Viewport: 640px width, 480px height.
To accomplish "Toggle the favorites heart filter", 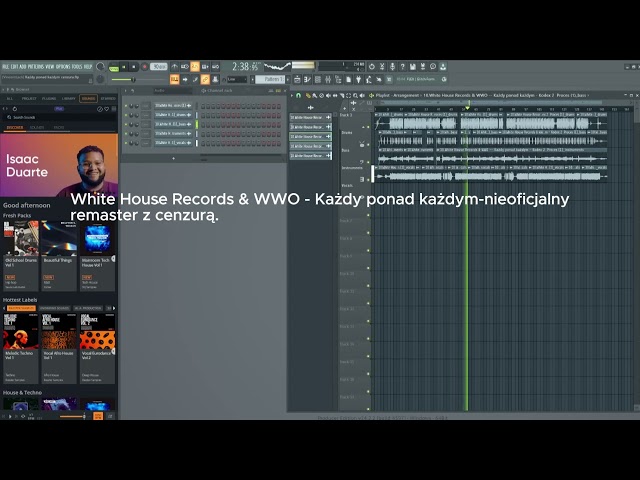I will 107,109.
